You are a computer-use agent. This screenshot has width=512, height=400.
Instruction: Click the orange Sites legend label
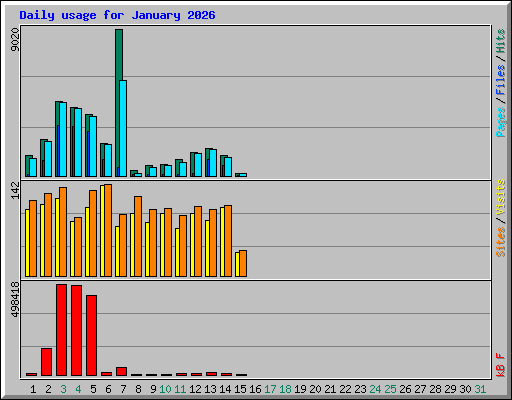(x=500, y=242)
